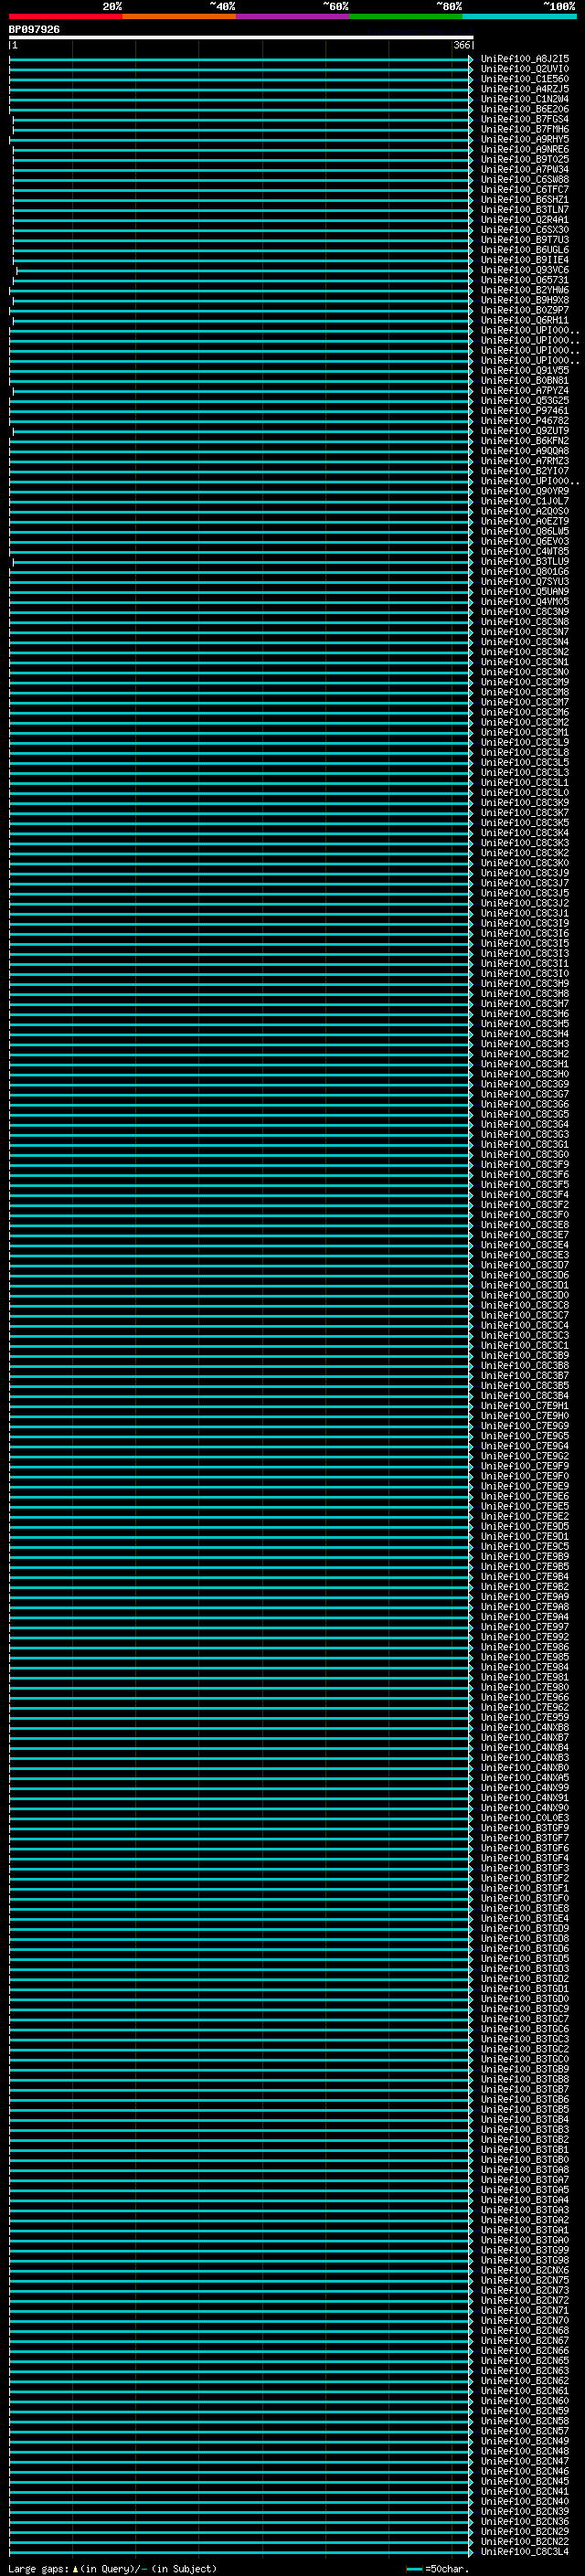Select the UniRef100_Q2R4A1 label

pyautogui.click(x=525, y=219)
